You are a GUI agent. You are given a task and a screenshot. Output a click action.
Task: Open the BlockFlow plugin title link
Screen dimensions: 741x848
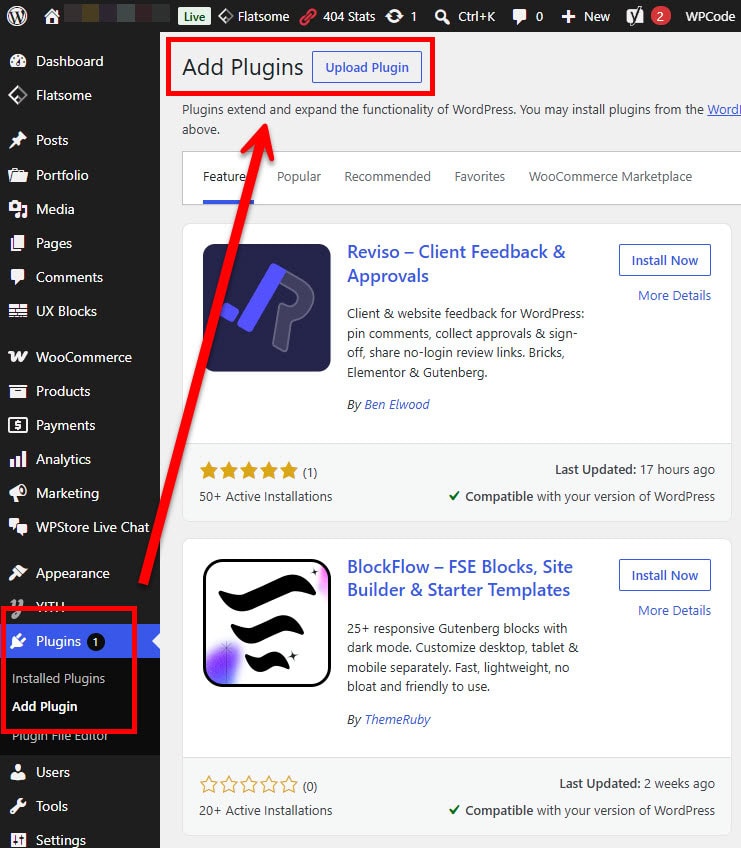point(459,579)
